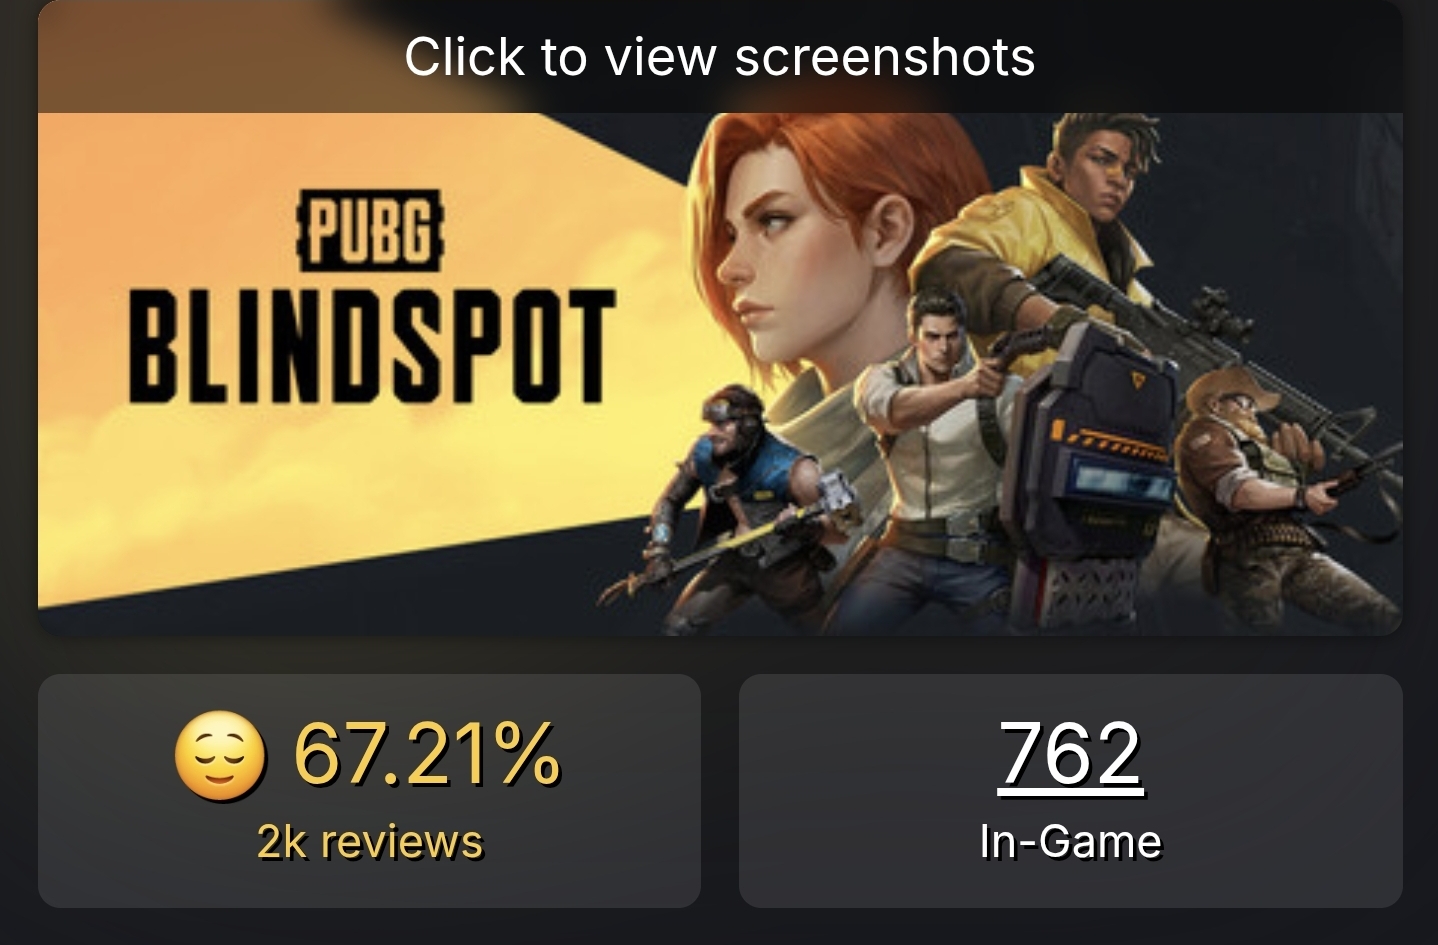This screenshot has width=1438, height=945.
Task: Click the relieved face emoji rating icon
Action: (x=220, y=756)
